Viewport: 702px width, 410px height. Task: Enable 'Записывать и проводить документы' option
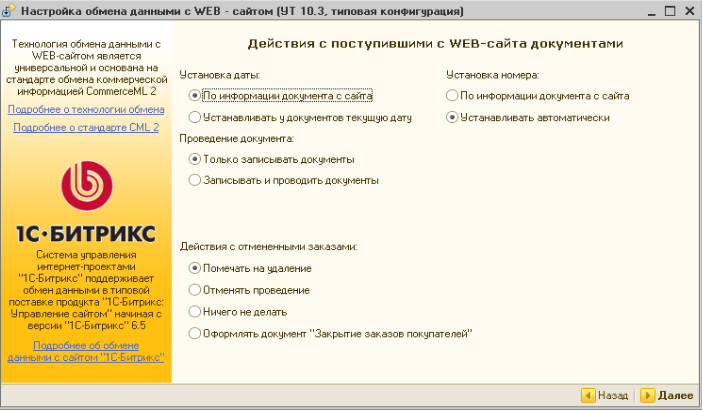(x=195, y=180)
